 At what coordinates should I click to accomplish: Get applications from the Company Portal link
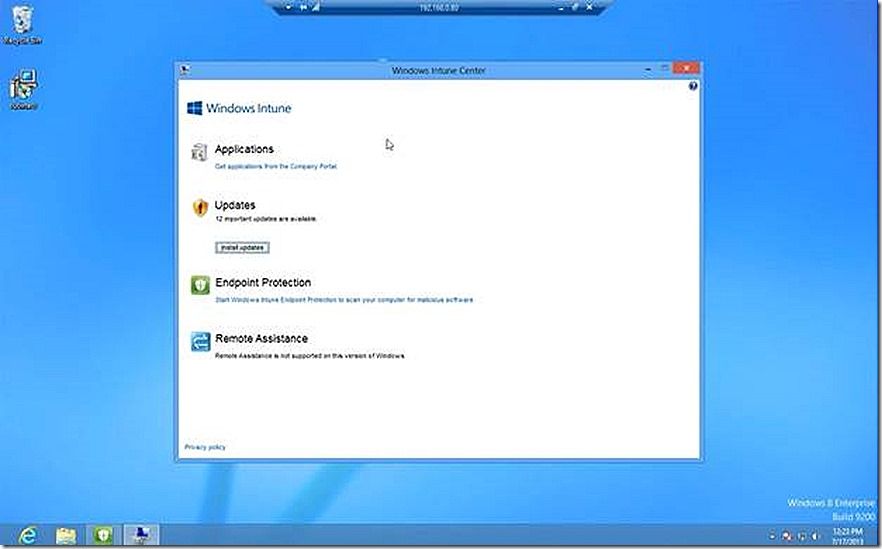[276, 166]
